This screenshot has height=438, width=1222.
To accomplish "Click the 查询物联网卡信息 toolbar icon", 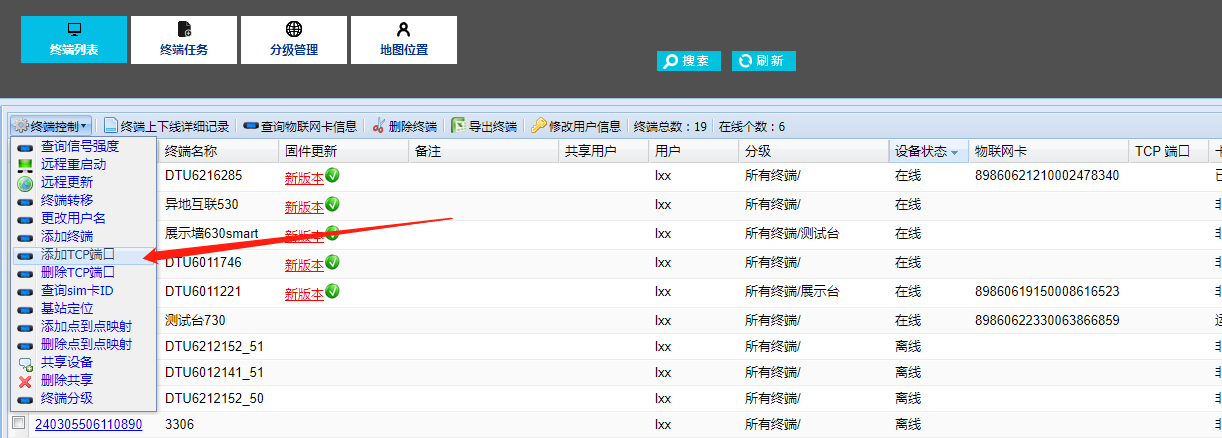I will pos(251,126).
